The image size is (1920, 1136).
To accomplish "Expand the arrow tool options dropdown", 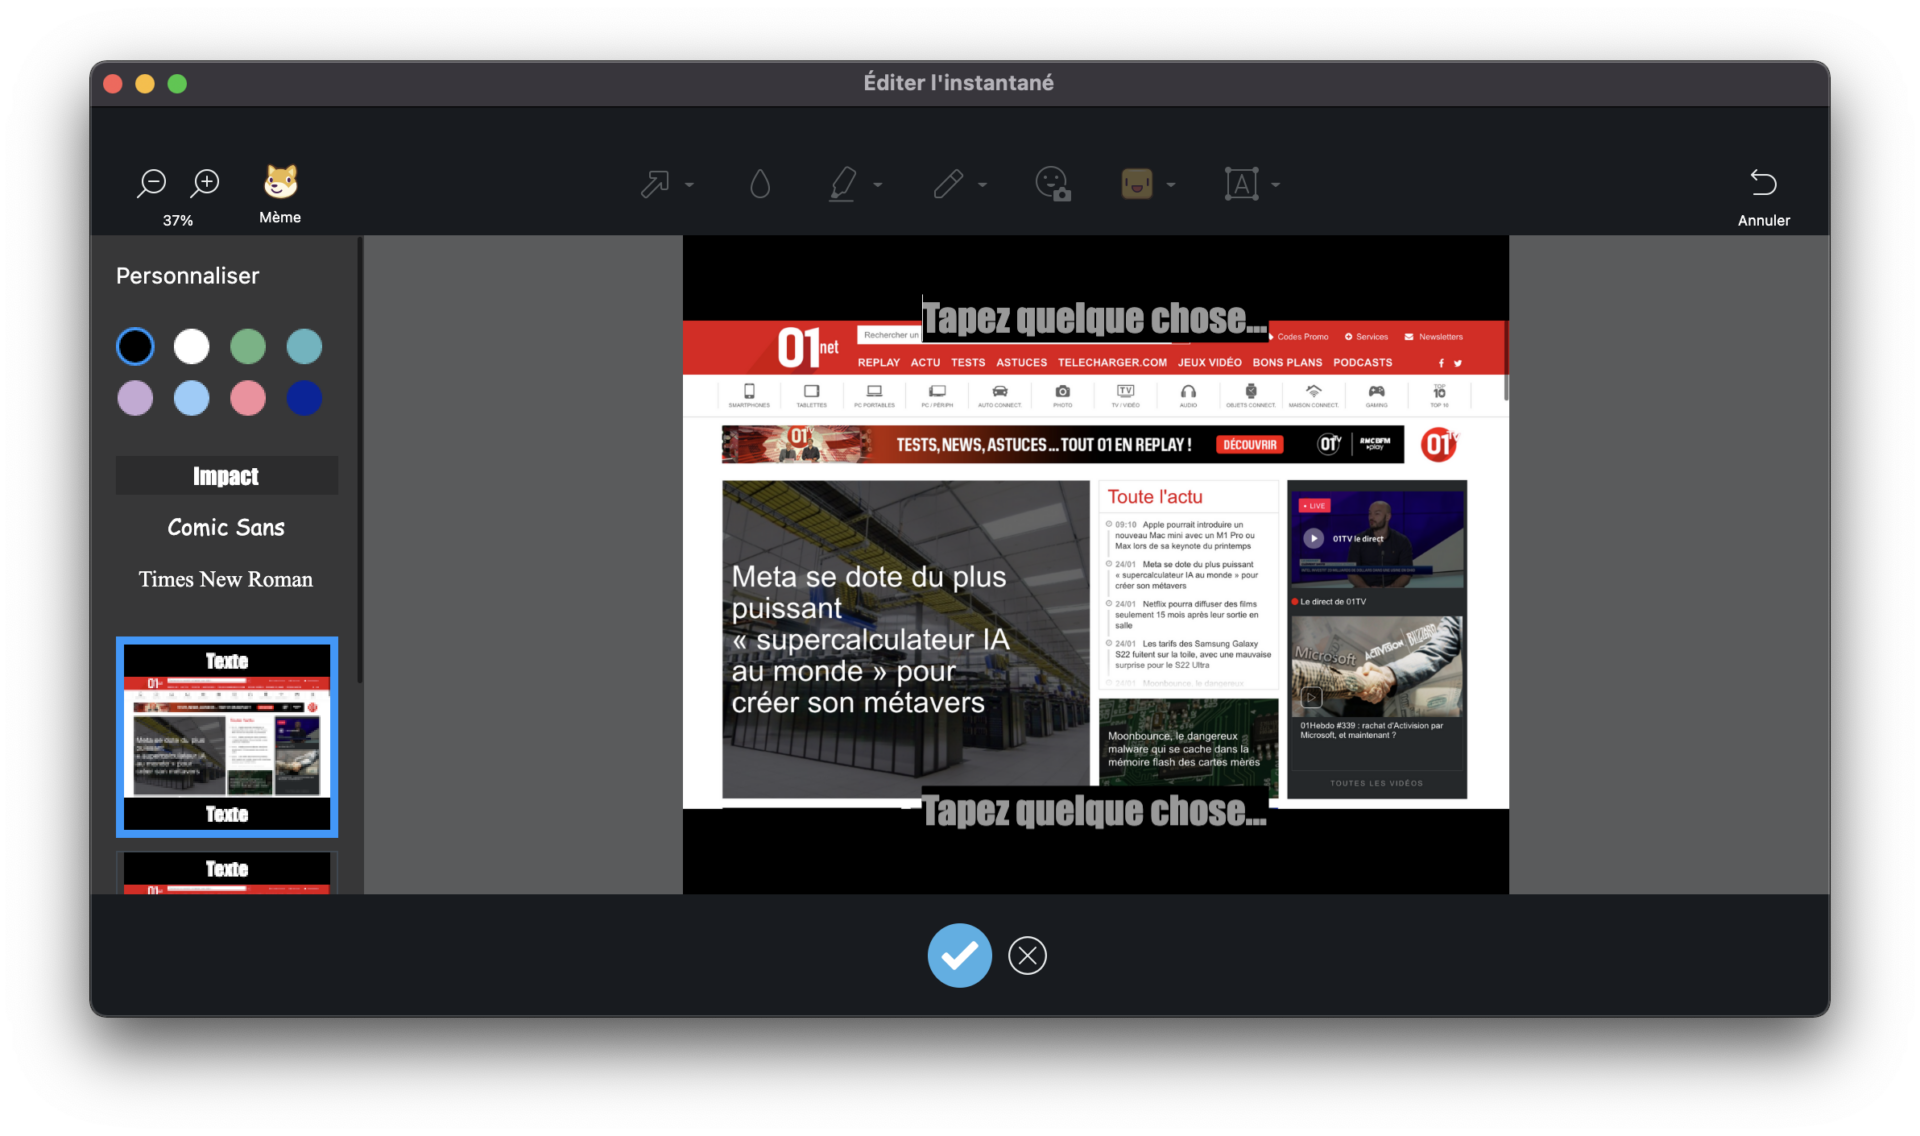I will point(689,184).
